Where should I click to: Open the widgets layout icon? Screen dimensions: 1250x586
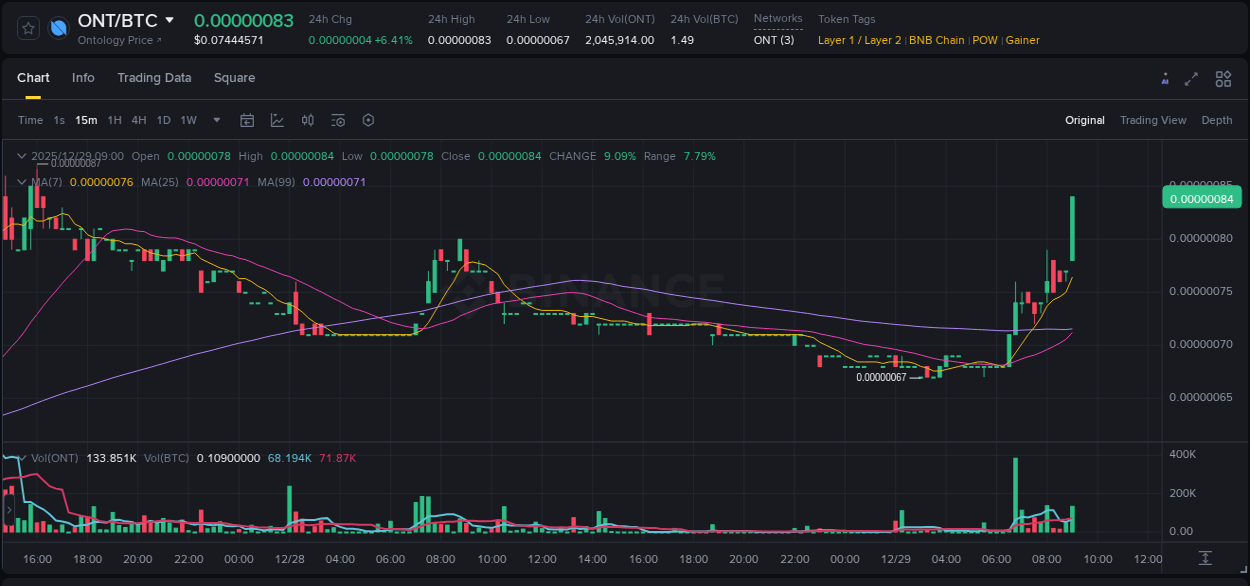point(1222,78)
